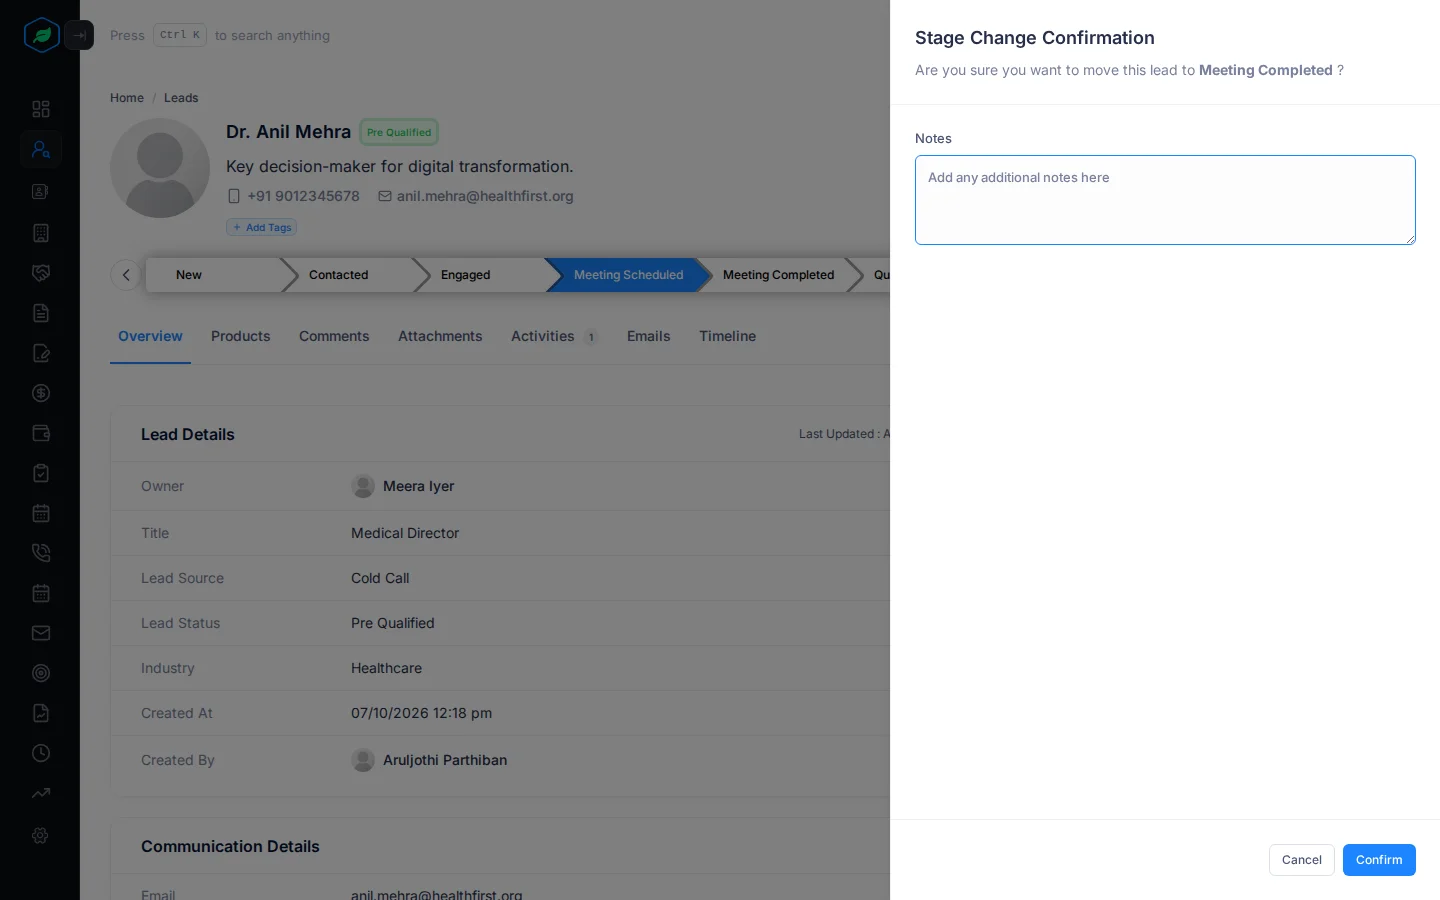The width and height of the screenshot is (1440, 900).
Task: Open the envelope mail icon in sidebar
Action: (41, 633)
